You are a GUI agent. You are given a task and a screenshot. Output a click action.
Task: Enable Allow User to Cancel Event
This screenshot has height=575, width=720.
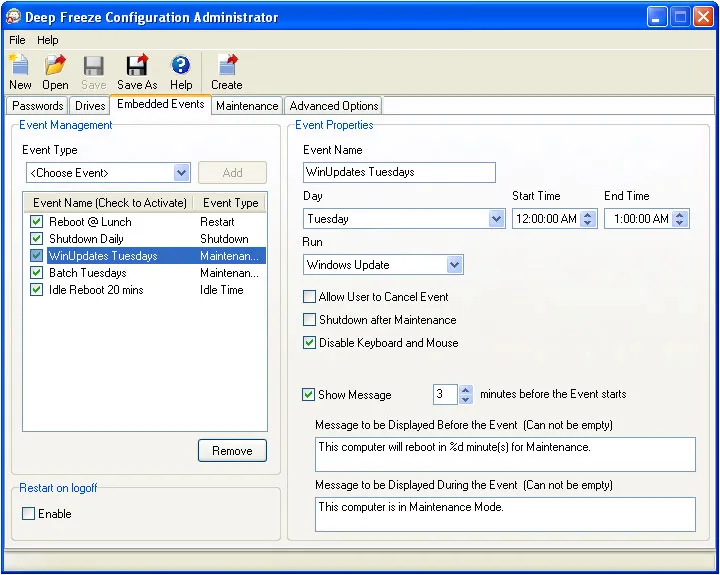(310, 297)
